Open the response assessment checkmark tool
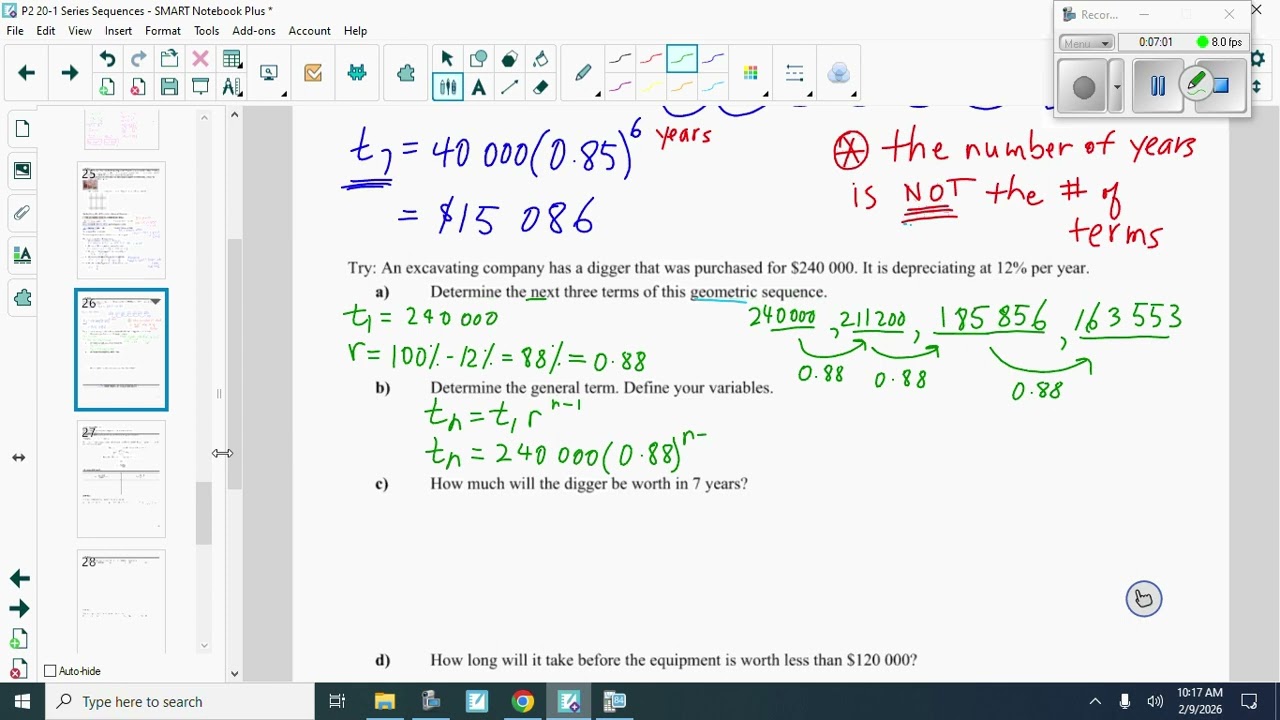 coord(313,73)
